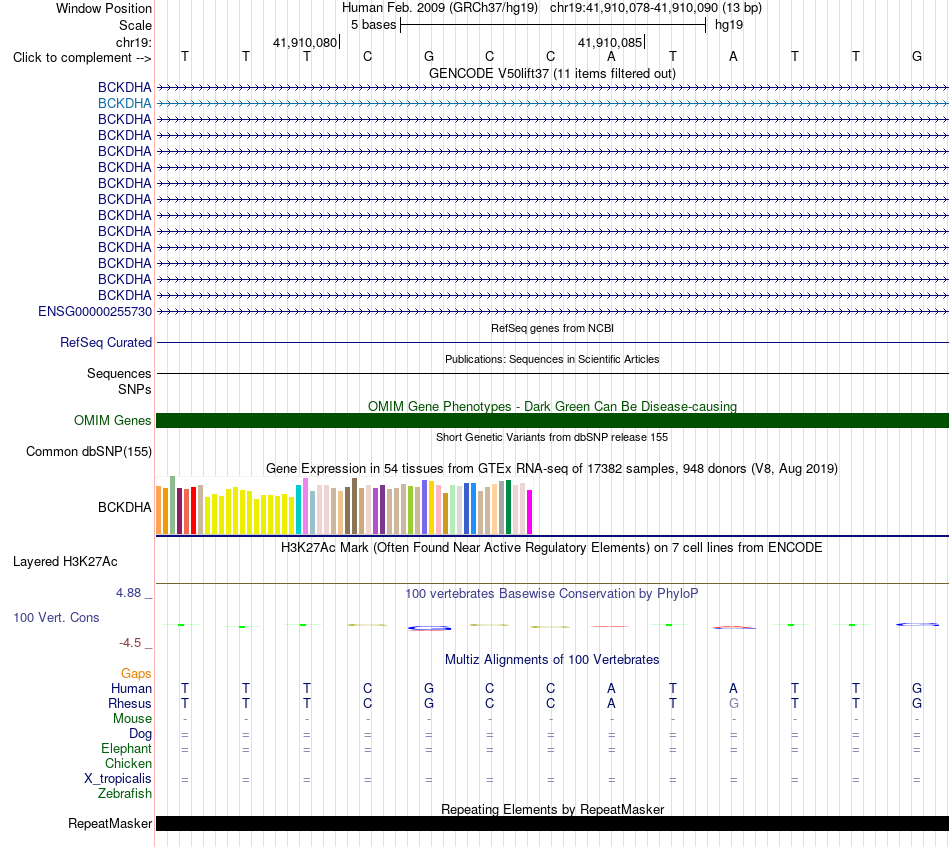Image resolution: width=950 pixels, height=847 pixels.
Task: Click the black BCKDHA label beside the GTEx chart
Action: point(124,508)
